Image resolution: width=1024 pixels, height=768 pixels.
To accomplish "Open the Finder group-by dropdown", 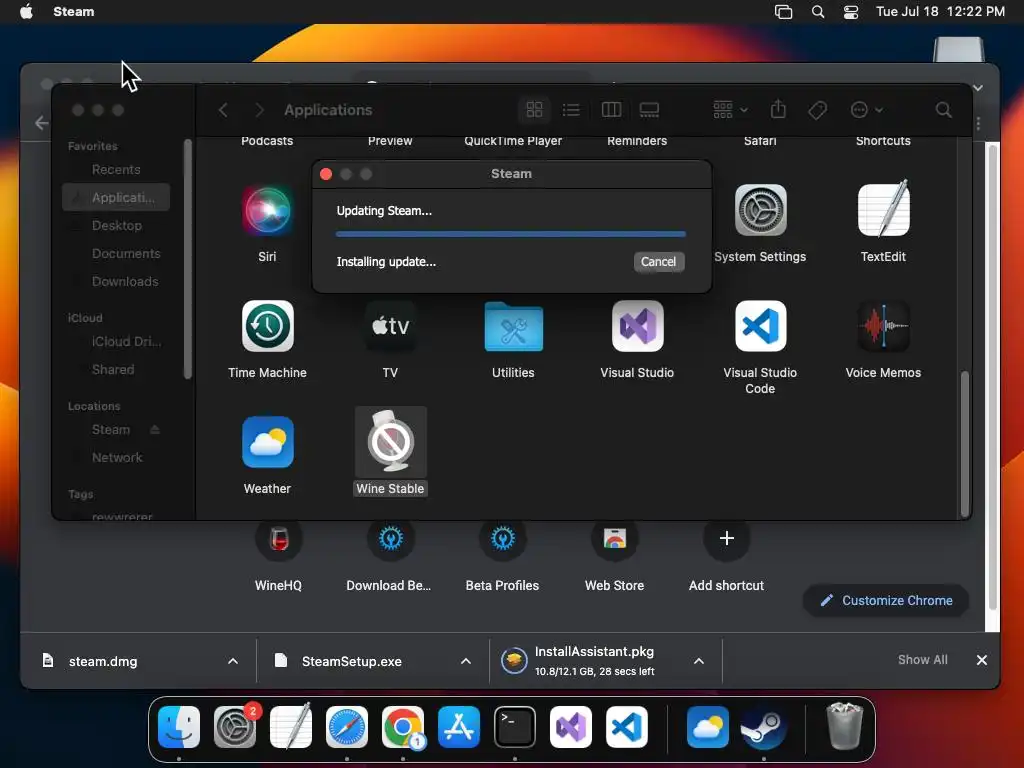I will coord(730,110).
